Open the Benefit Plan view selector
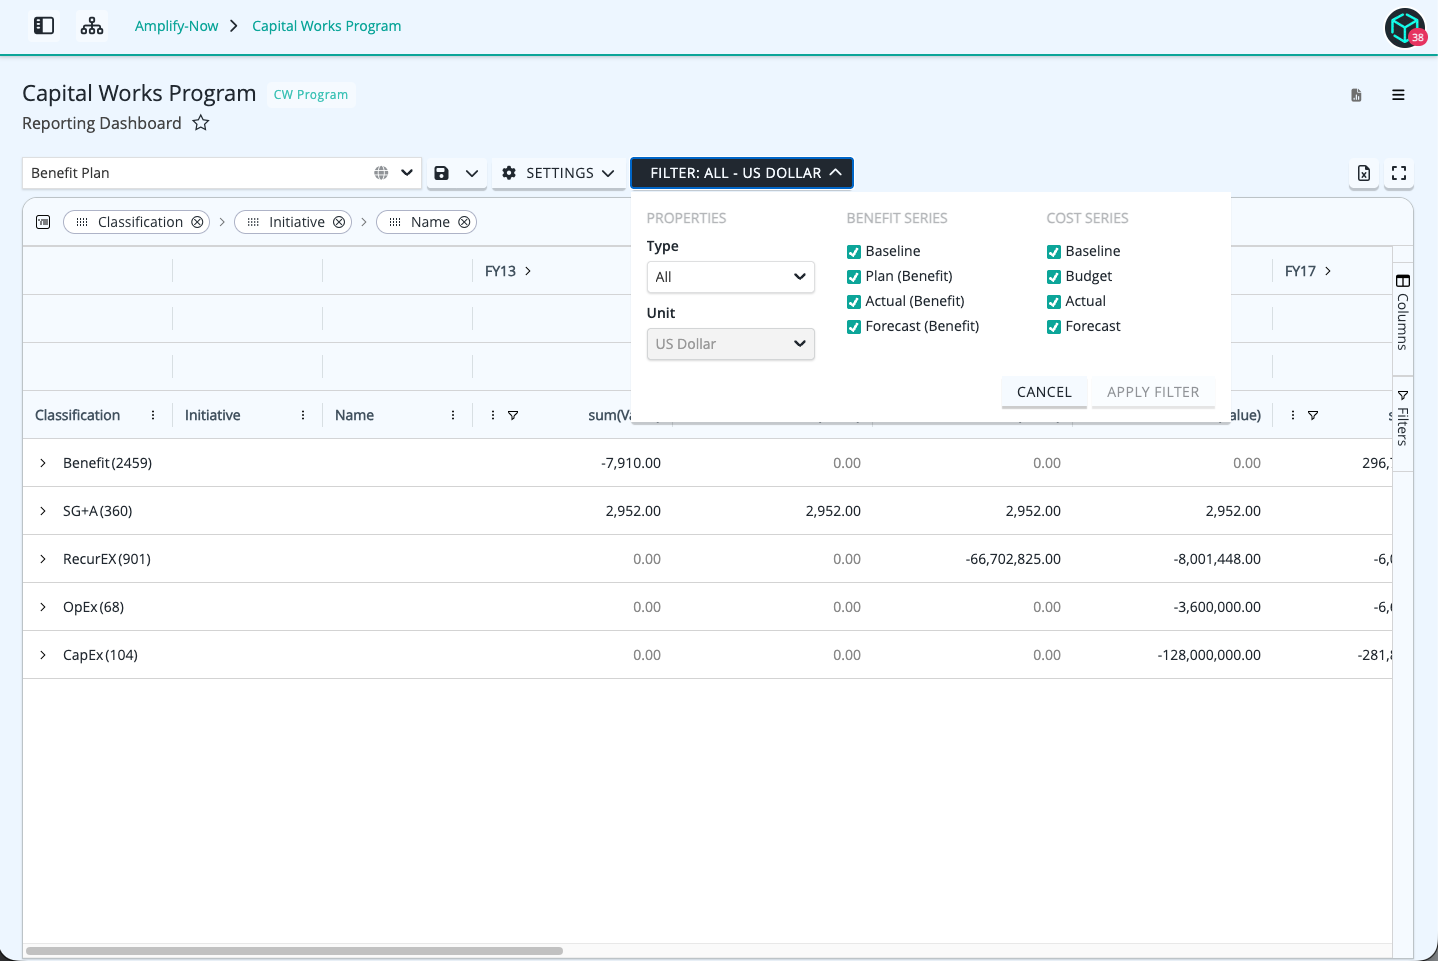Image resolution: width=1438 pixels, height=961 pixels. tap(221, 173)
